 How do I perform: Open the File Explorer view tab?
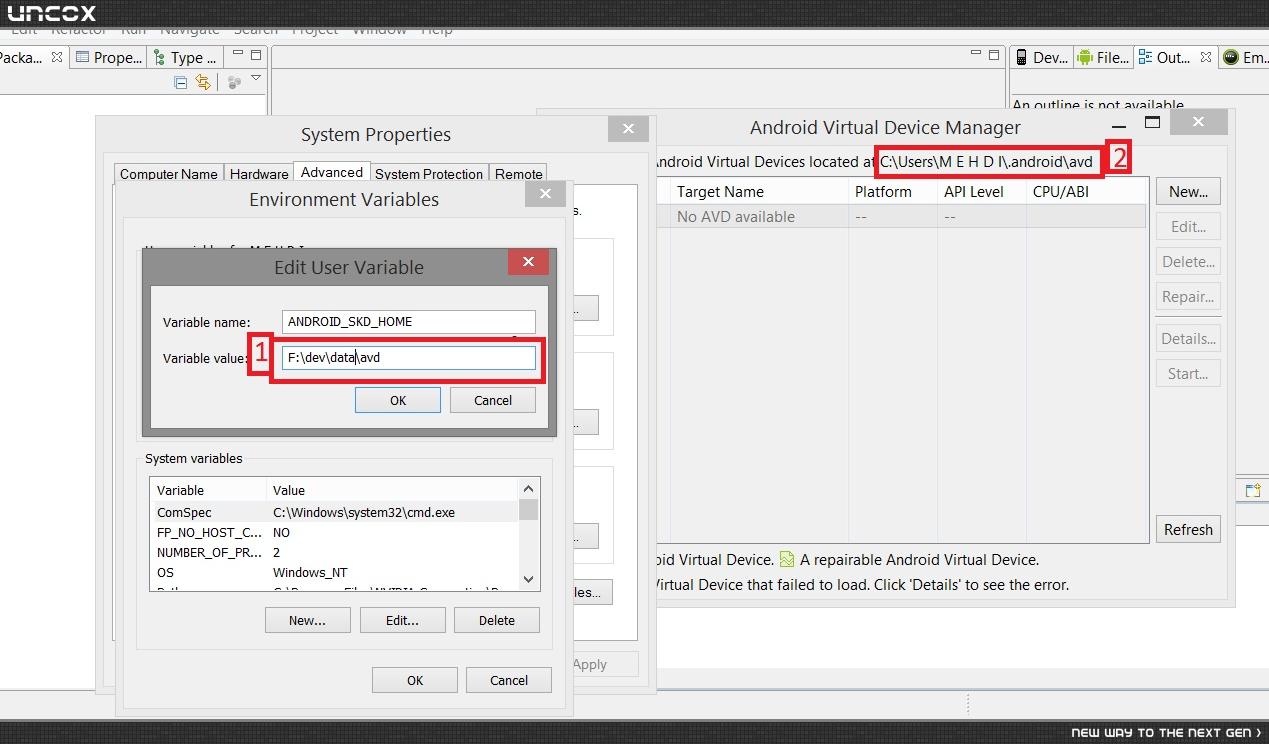click(1102, 57)
